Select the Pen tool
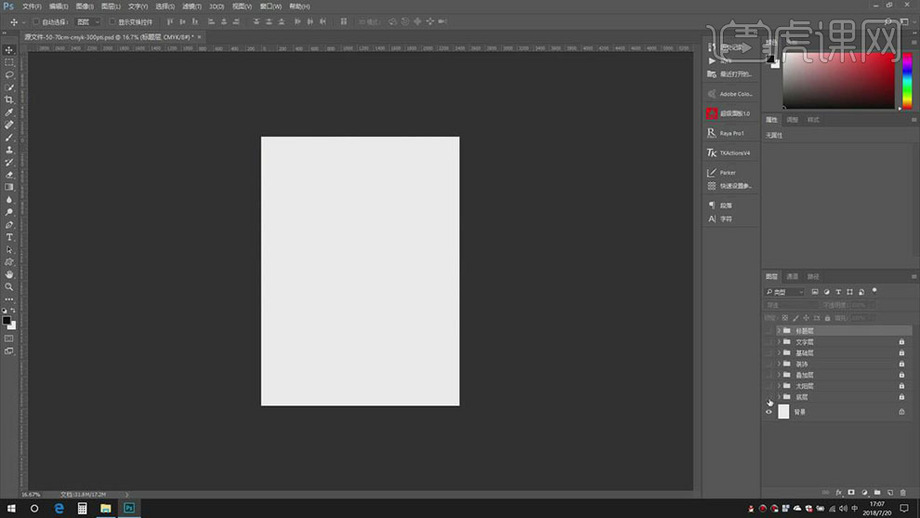Screen dimensions: 920x518 pos(9,225)
